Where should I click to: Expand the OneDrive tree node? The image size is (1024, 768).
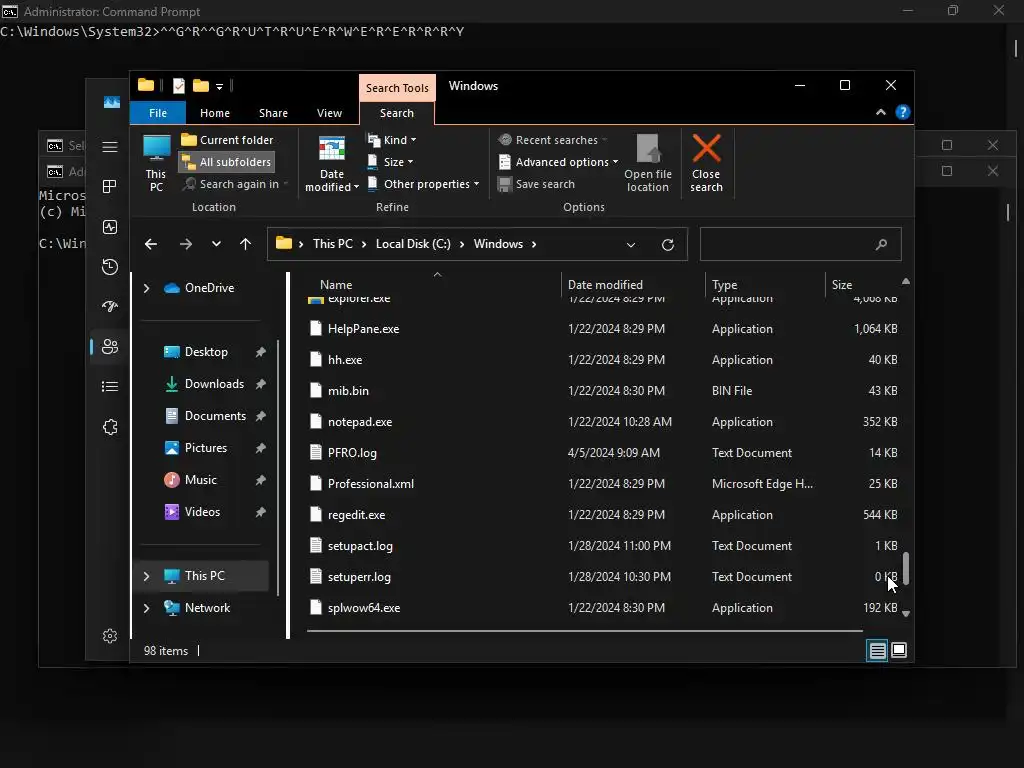146,288
